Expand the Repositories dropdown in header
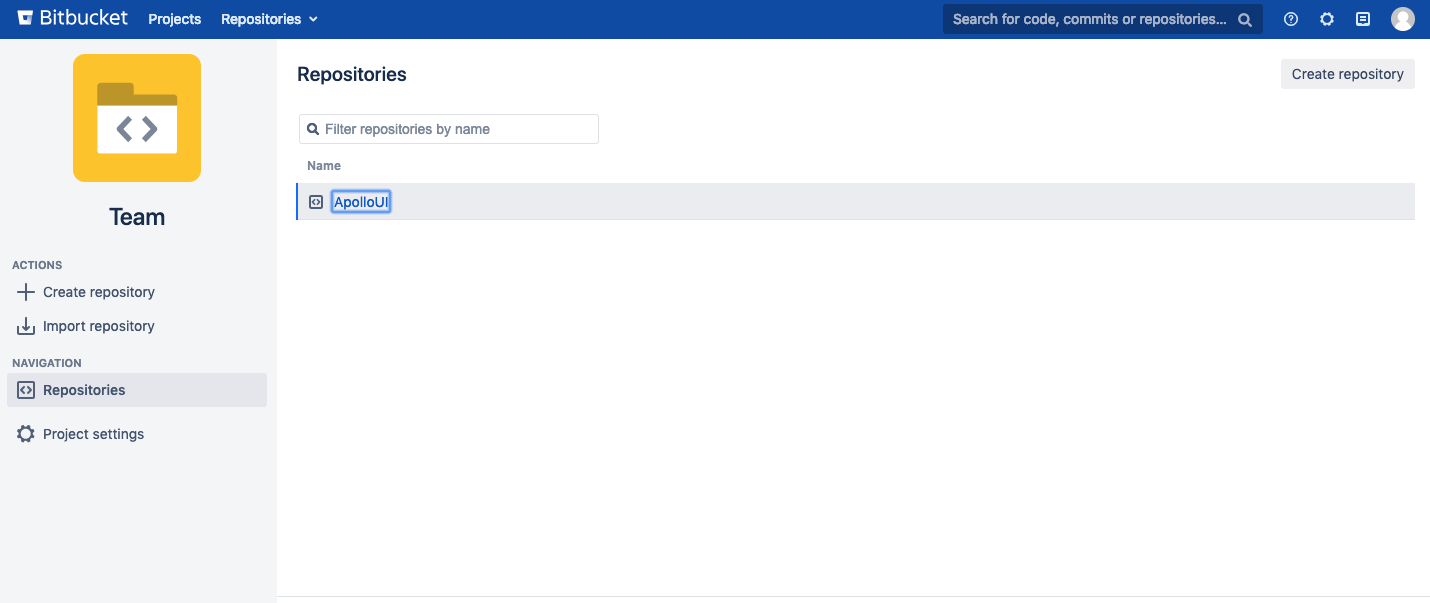 [x=269, y=19]
